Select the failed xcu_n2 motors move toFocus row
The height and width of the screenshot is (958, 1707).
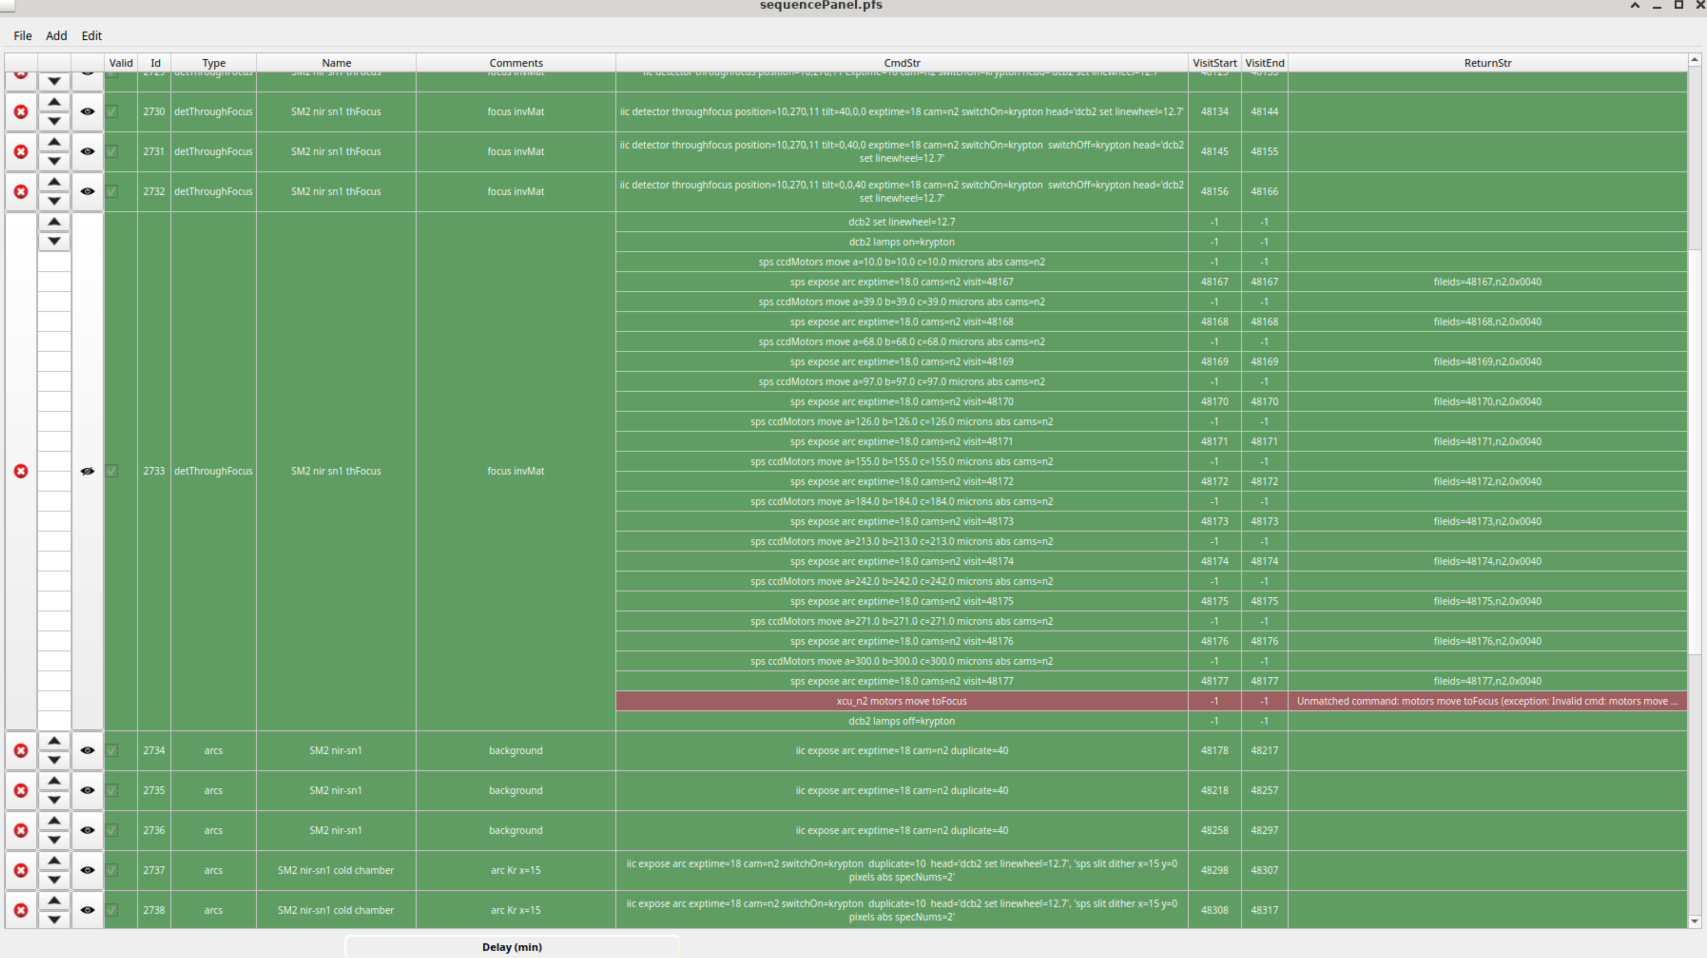coord(901,701)
